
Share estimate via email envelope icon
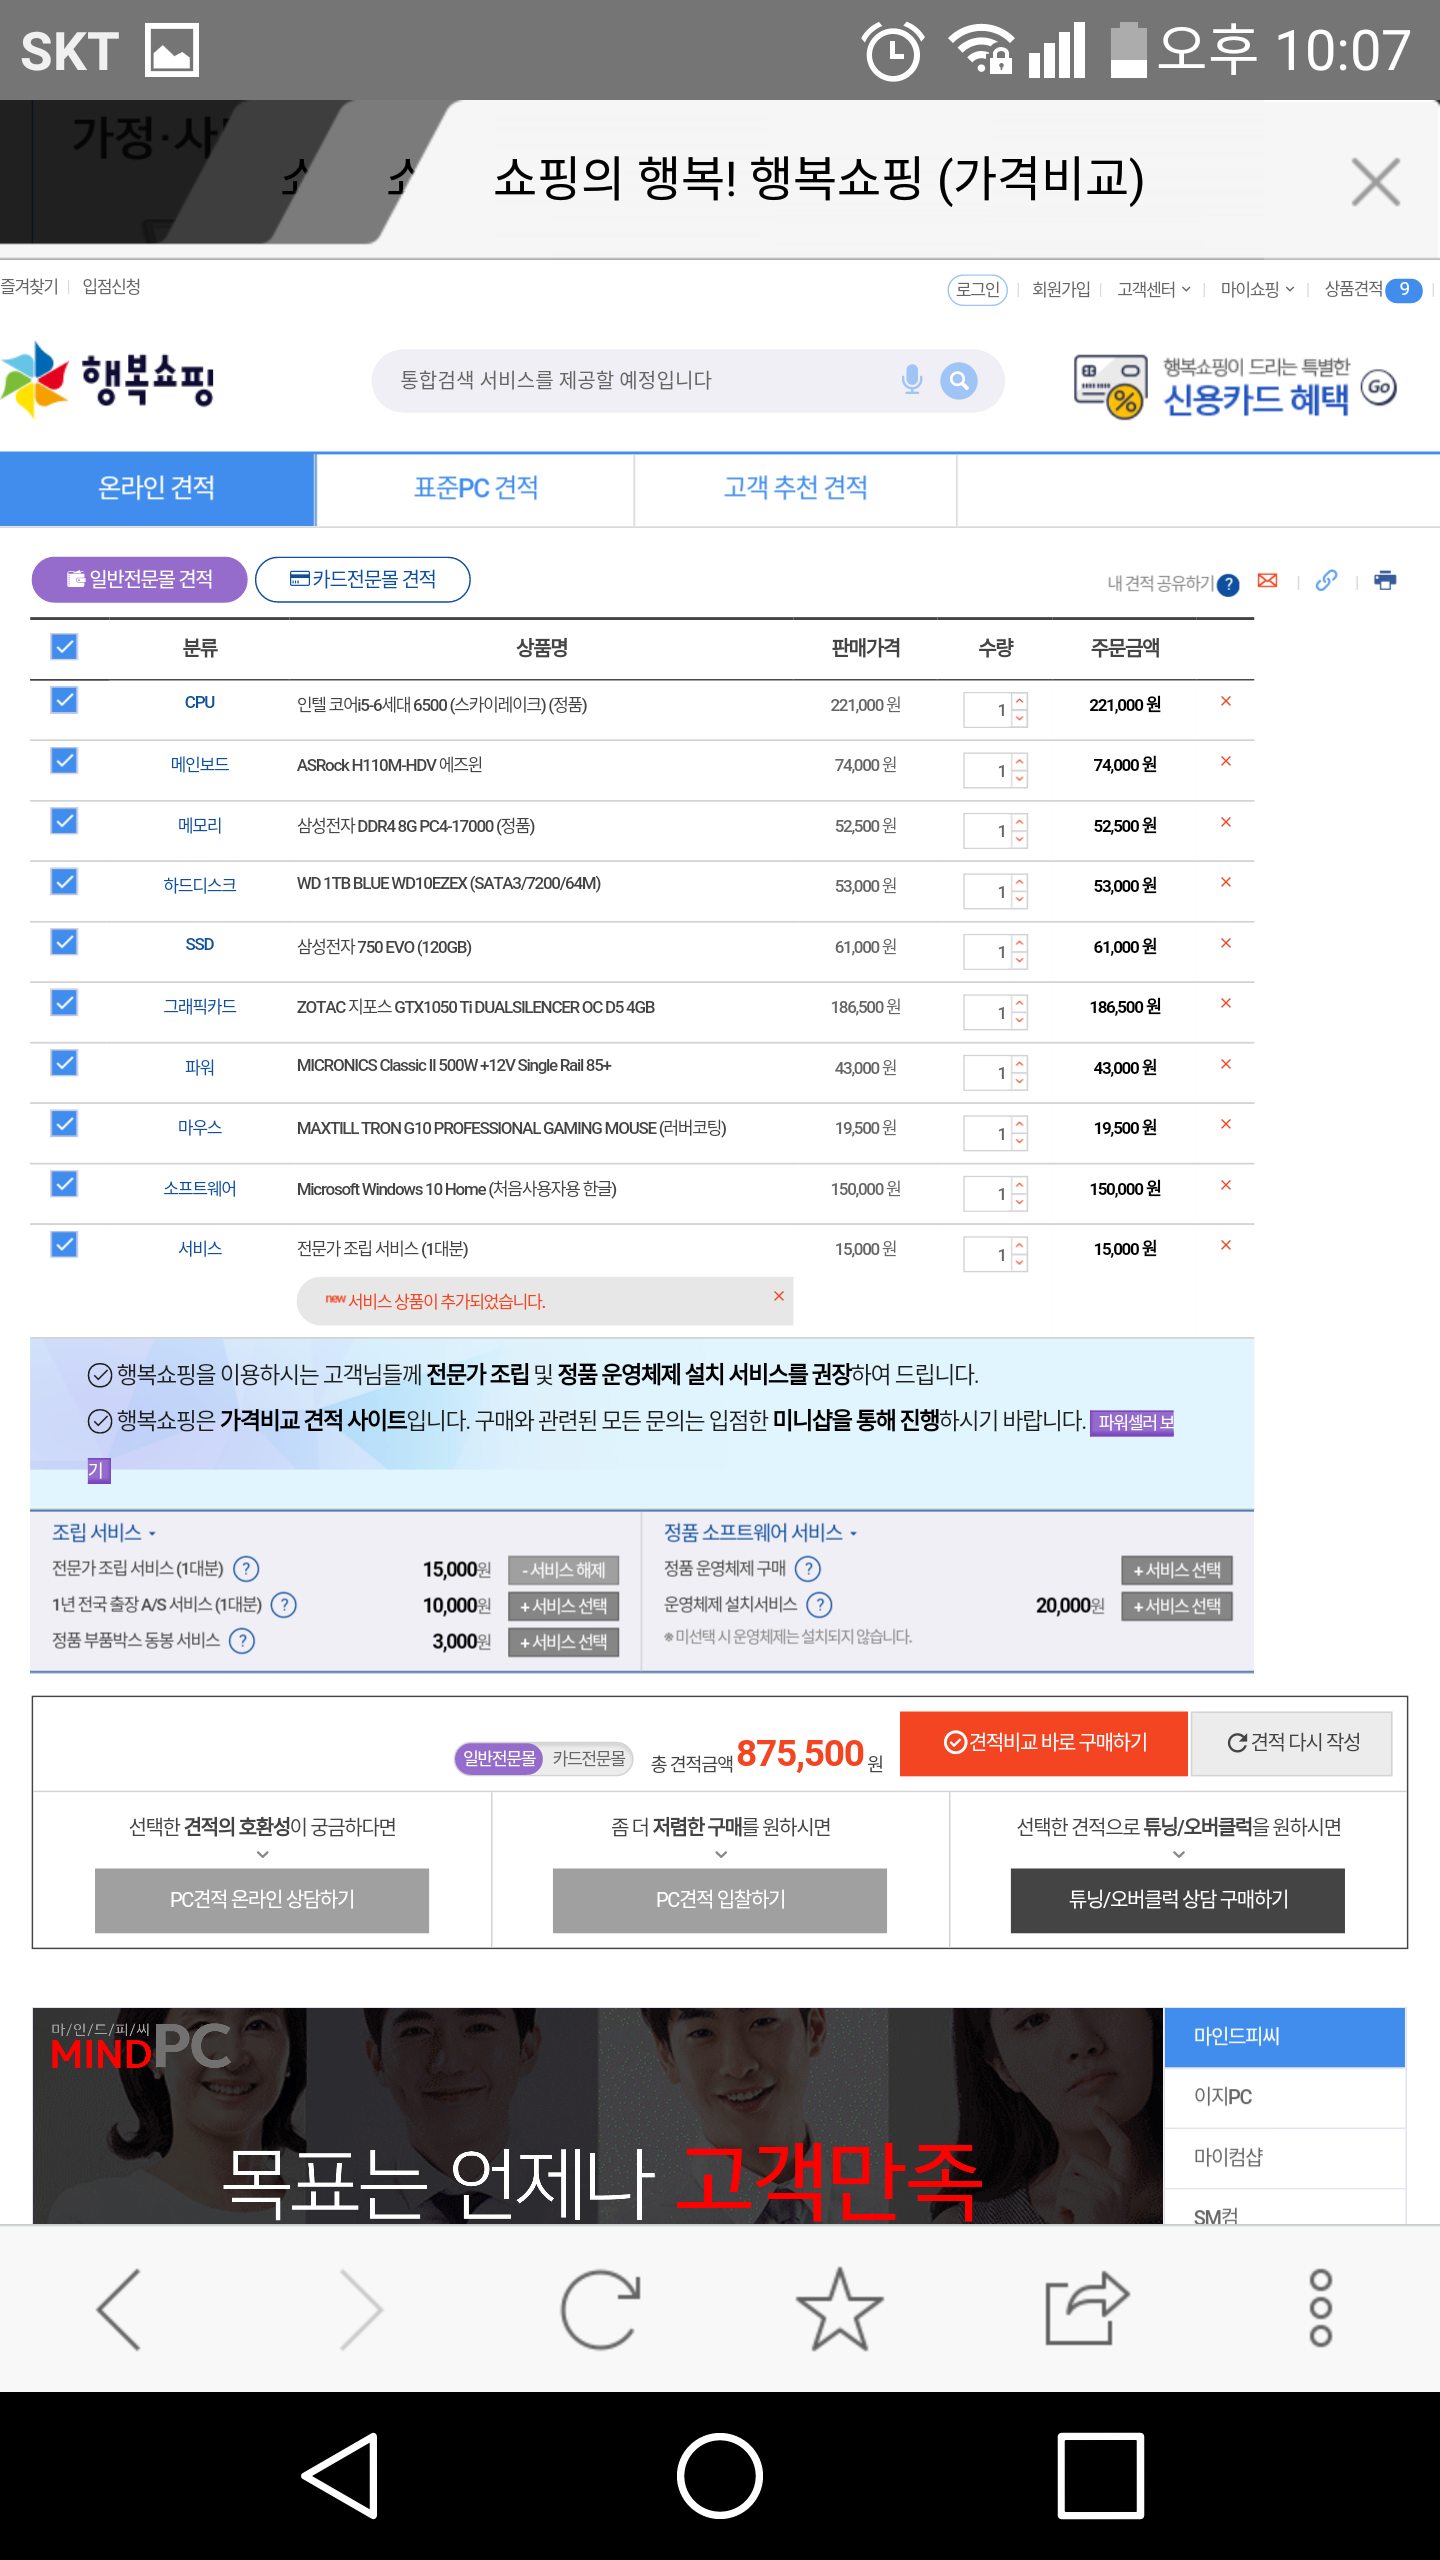1267,581
